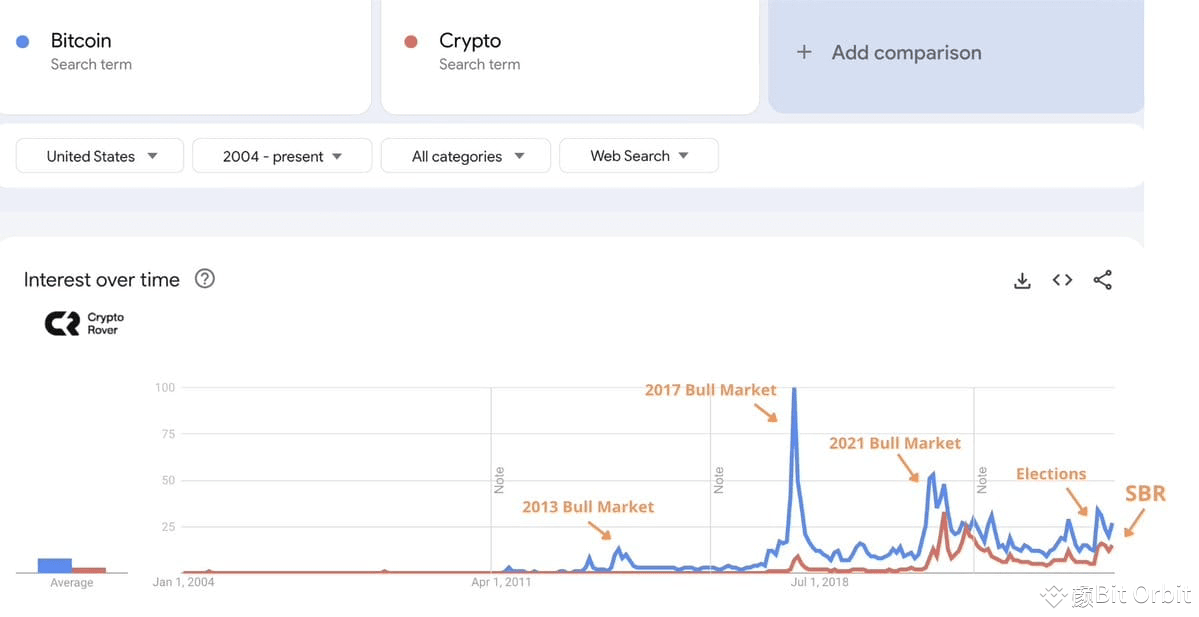Open the embed code icon
Image resolution: width=1199 pixels, height=617 pixels.
(1062, 280)
